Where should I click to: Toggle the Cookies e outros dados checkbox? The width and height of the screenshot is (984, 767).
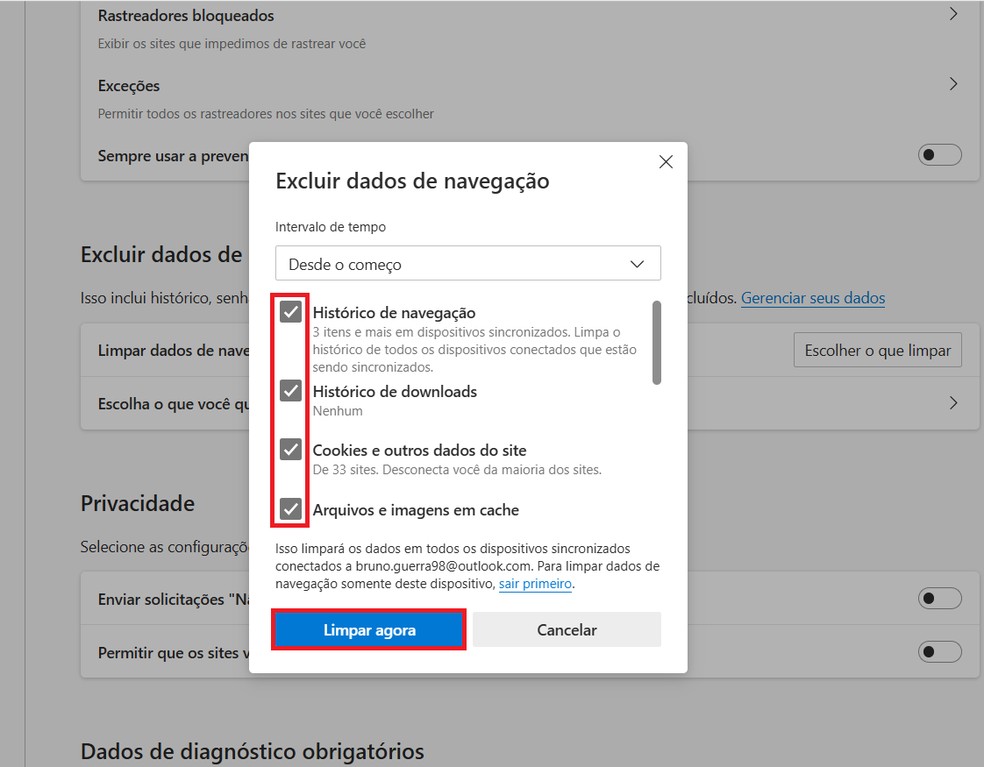coord(290,449)
